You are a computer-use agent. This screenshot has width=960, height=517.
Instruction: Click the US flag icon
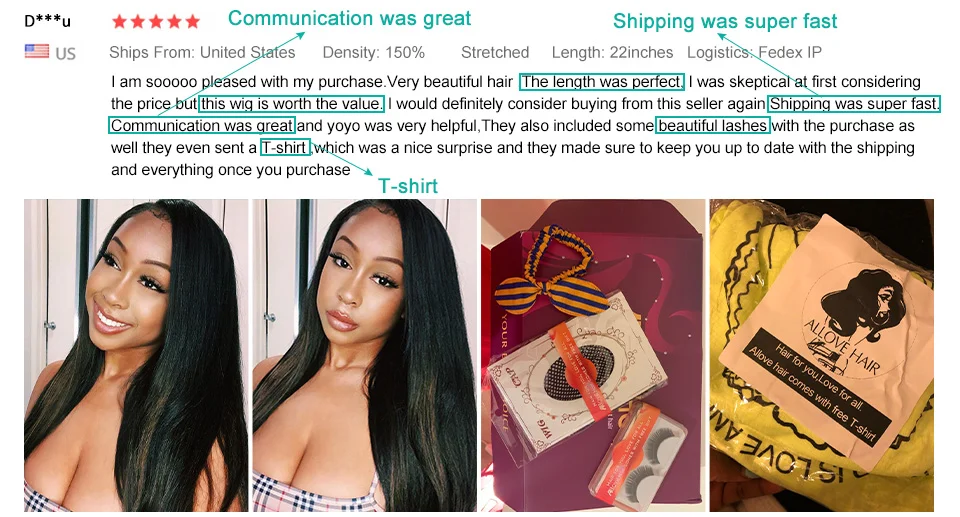click(37, 51)
